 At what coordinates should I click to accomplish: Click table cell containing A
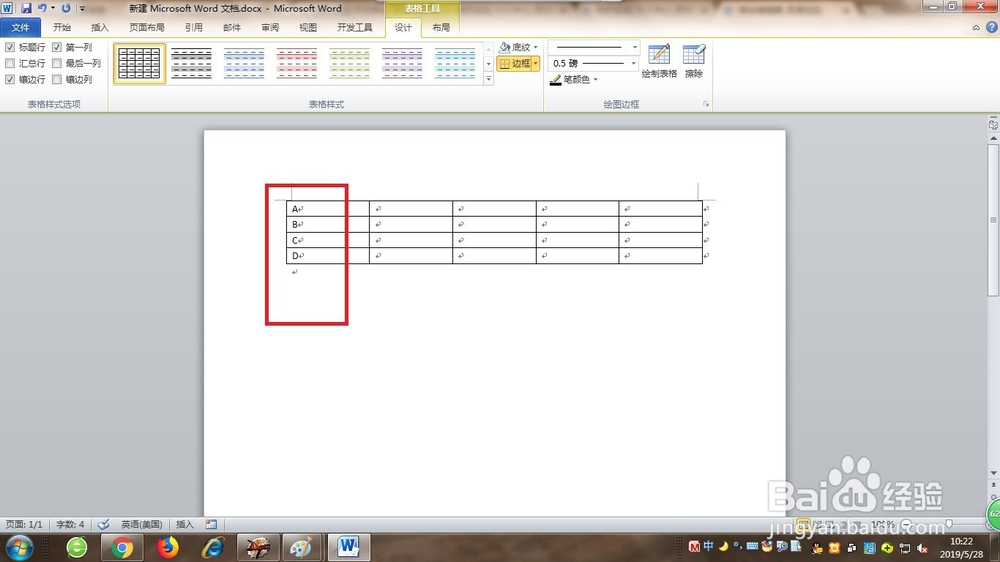328,209
